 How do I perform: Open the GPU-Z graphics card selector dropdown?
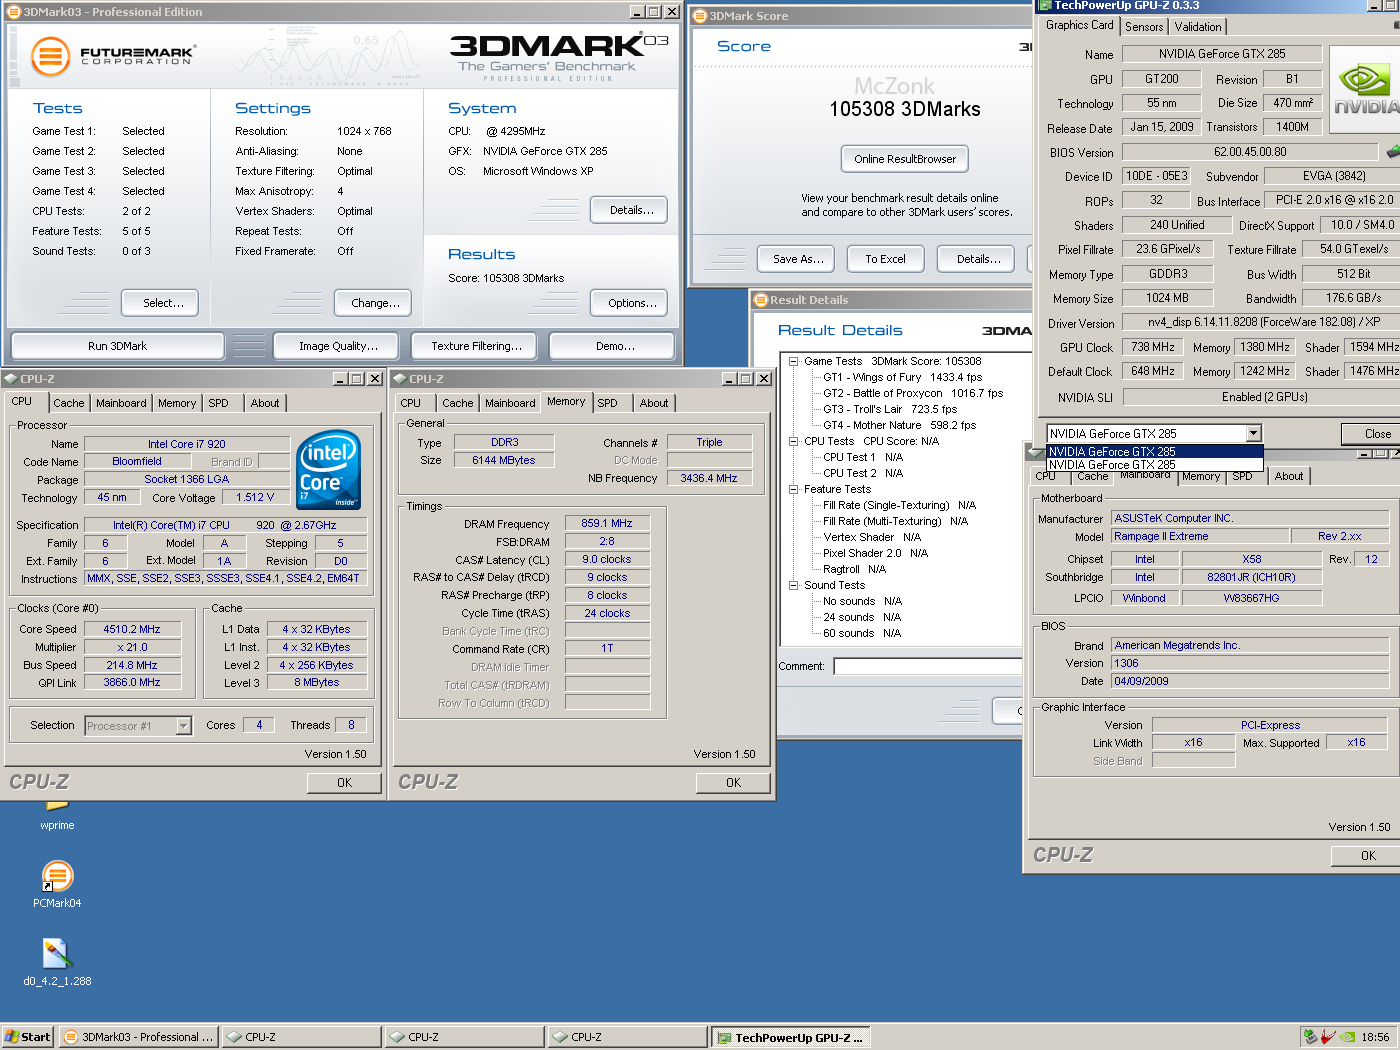point(1253,433)
